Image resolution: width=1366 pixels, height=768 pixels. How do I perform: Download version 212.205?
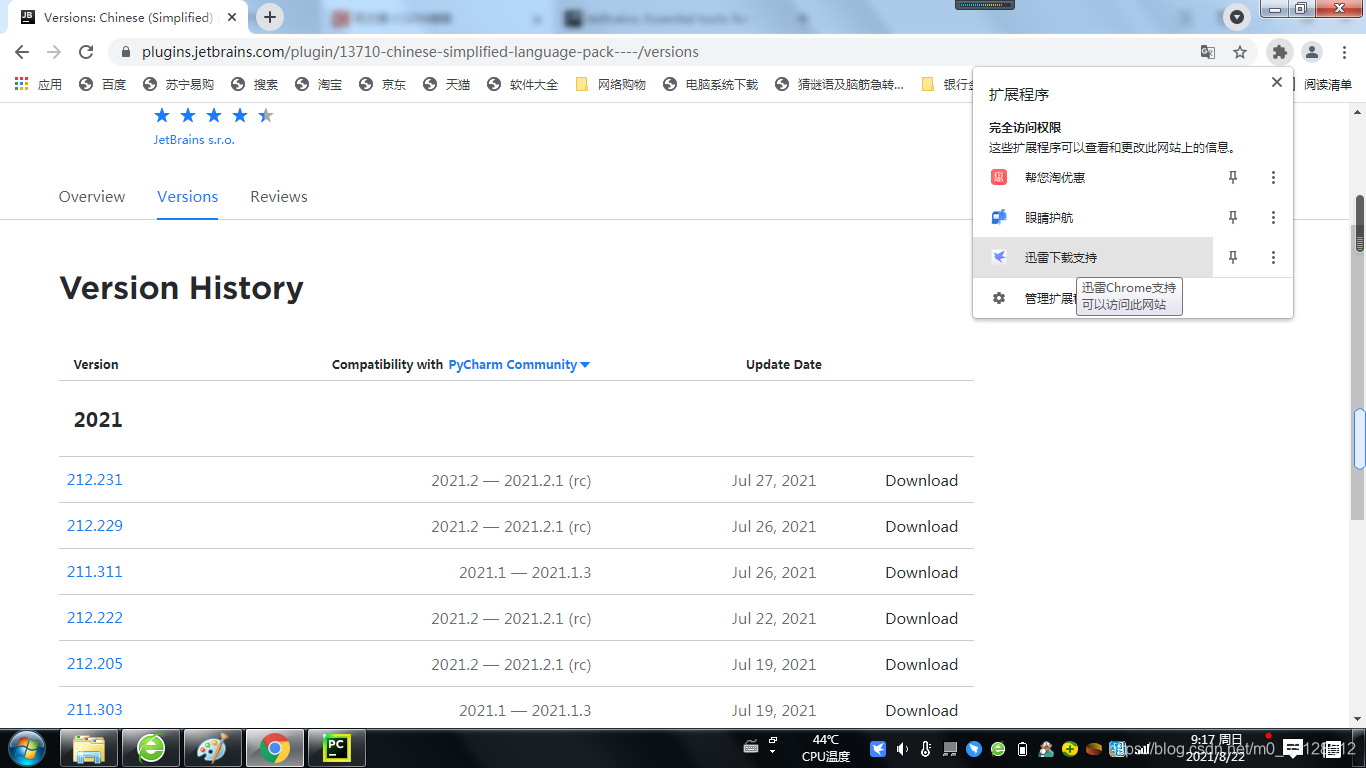click(921, 665)
